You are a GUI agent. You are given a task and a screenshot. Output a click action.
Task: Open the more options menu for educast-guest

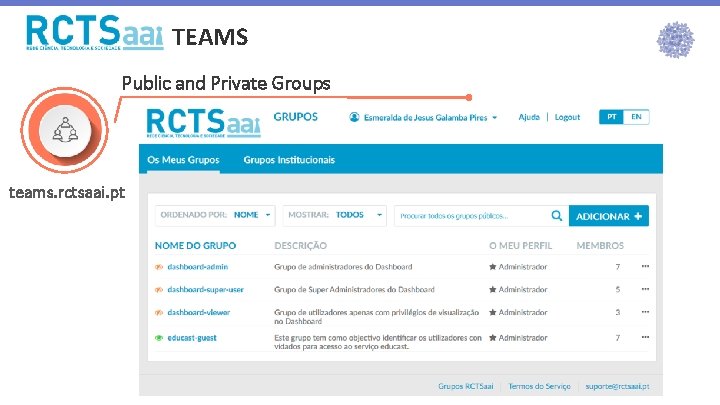[x=645, y=337]
